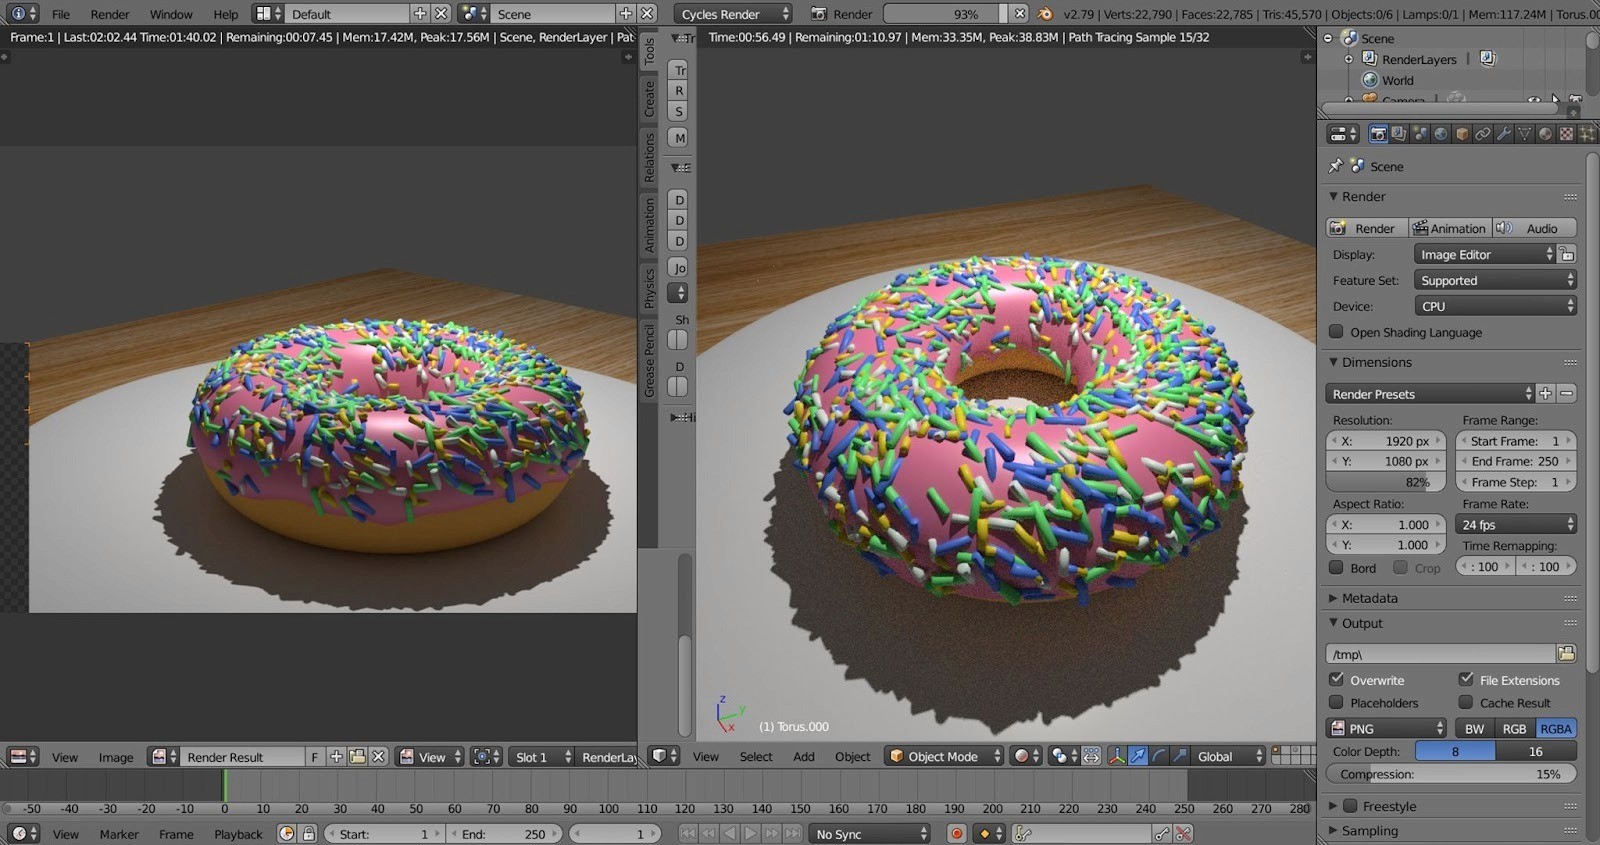
Task: Open image file in image editor
Action: [357, 757]
